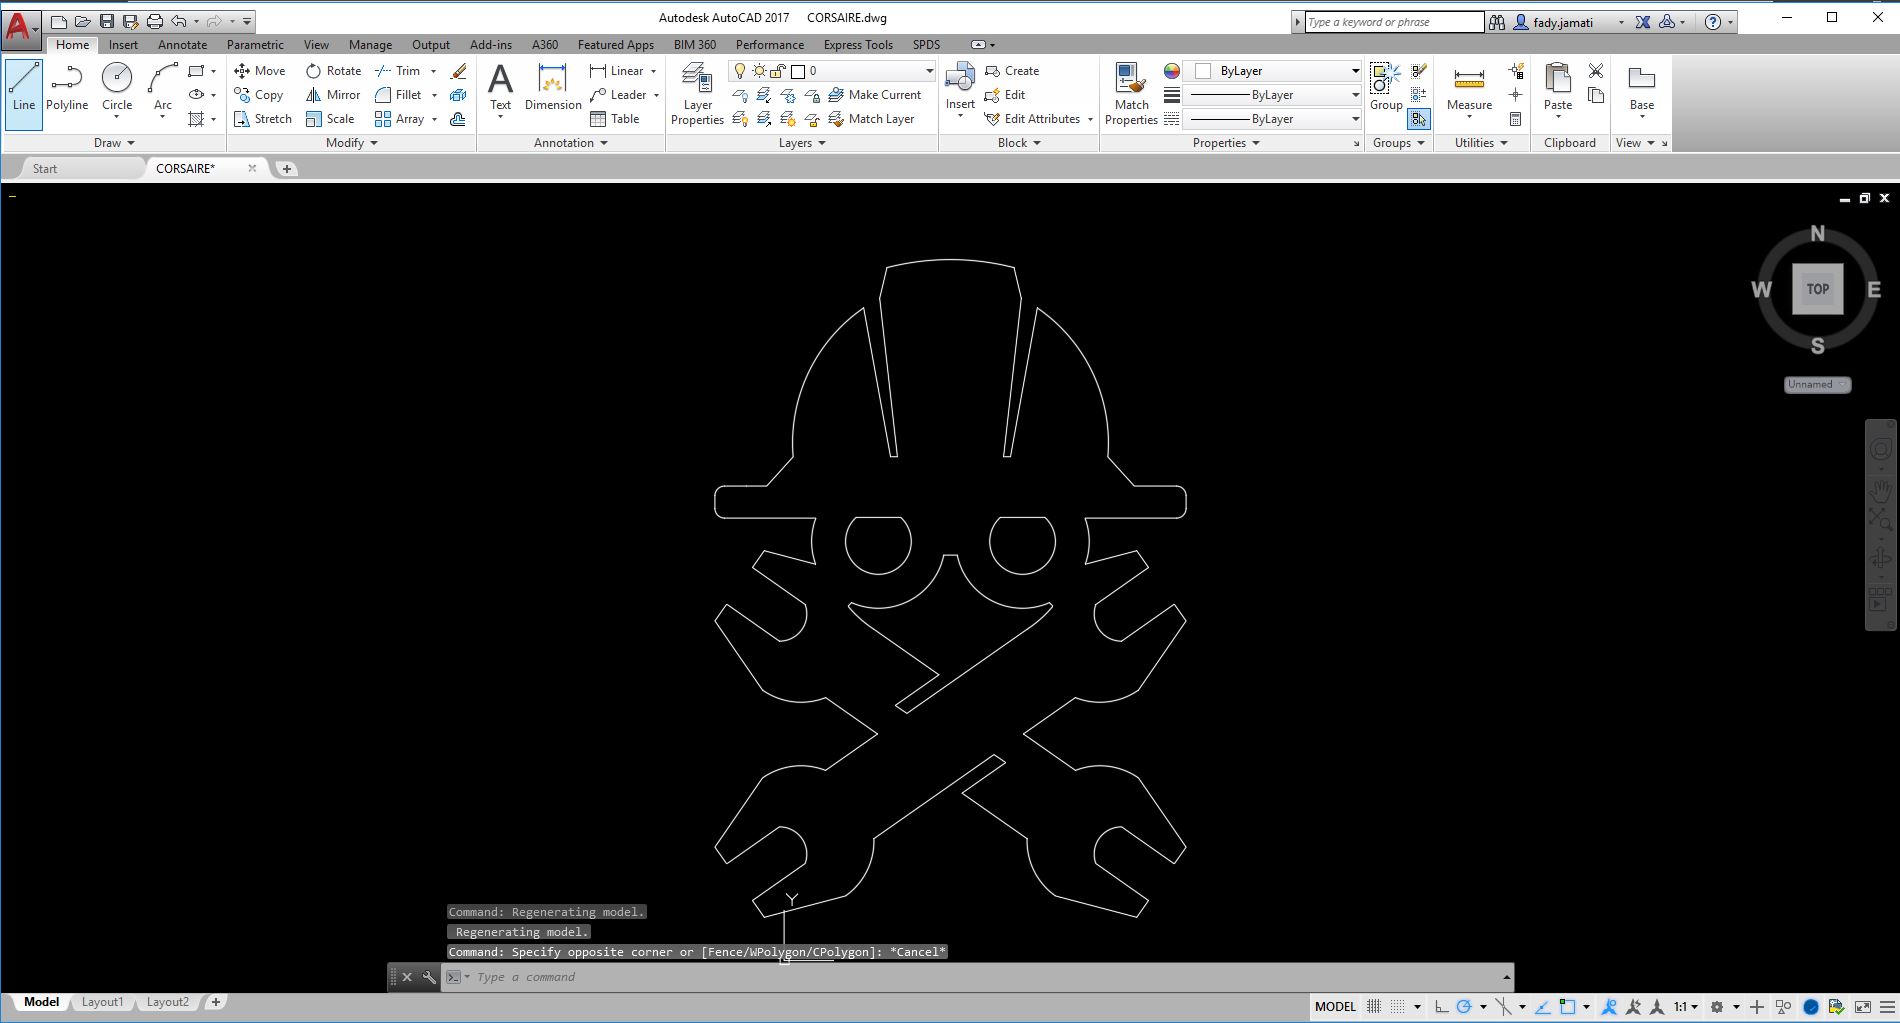This screenshot has height=1023, width=1900.
Task: Click the Match Layer button
Action: [872, 119]
